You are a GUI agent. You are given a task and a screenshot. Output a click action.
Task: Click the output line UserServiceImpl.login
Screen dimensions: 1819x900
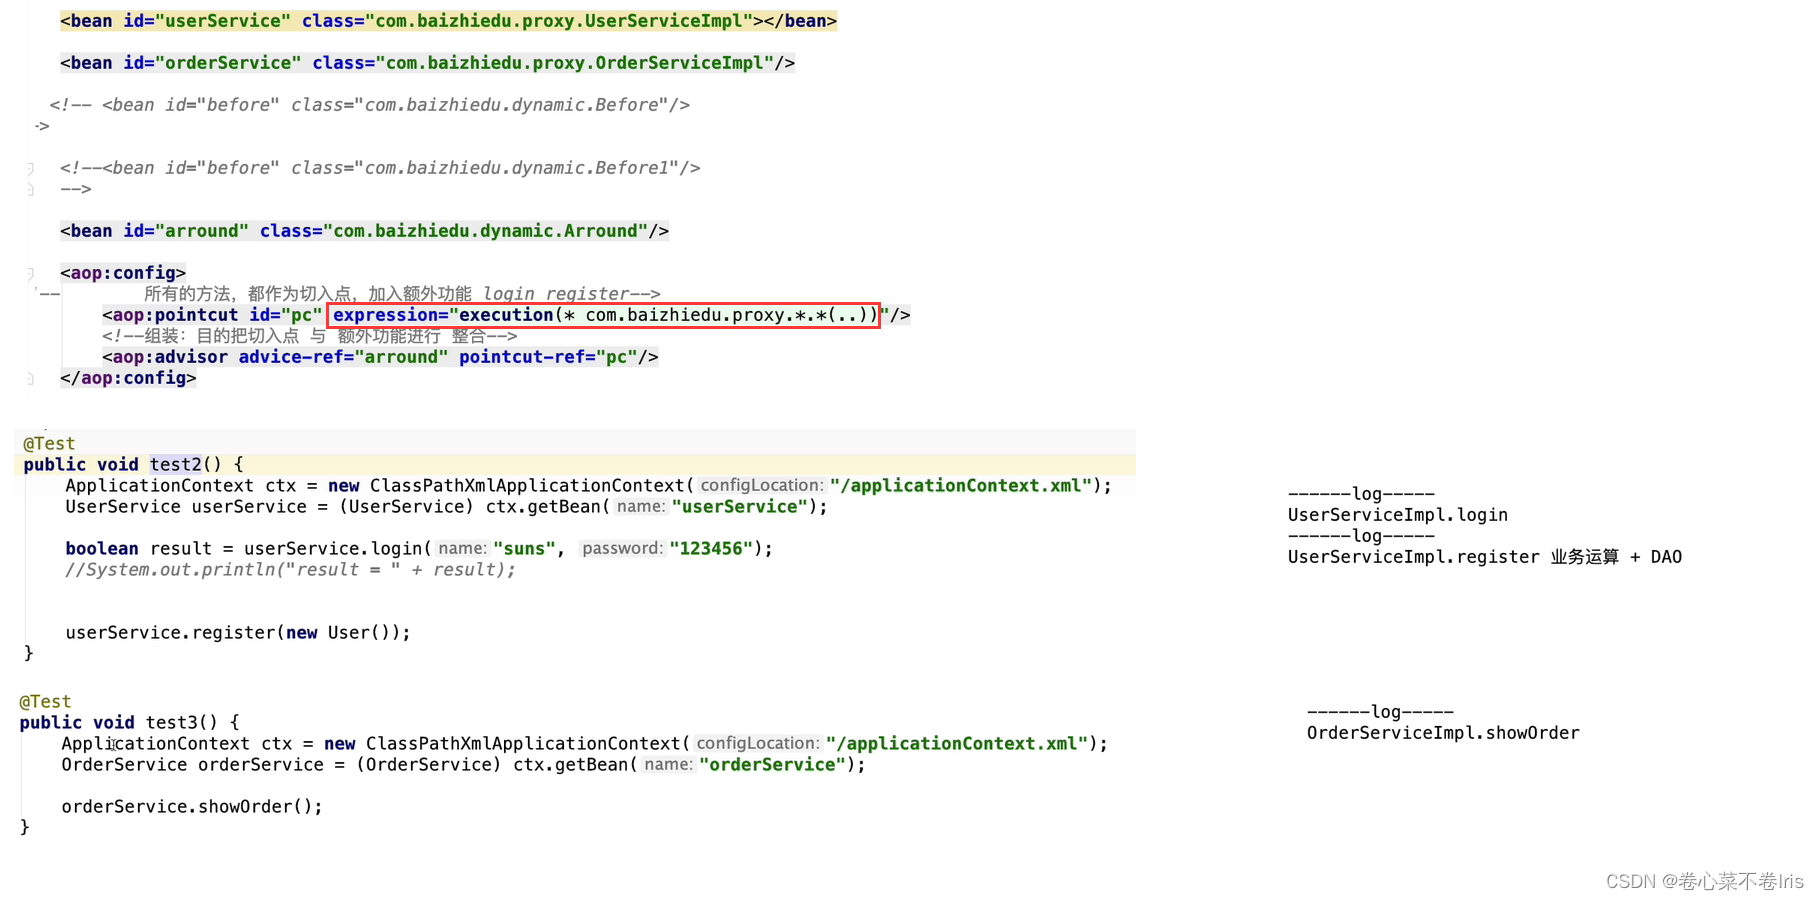1397,515
